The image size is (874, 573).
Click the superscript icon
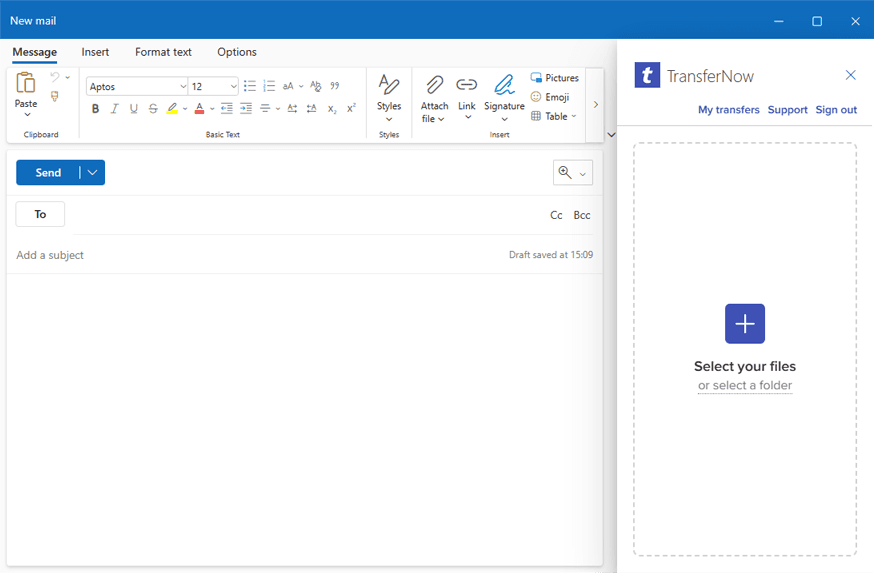(x=351, y=109)
